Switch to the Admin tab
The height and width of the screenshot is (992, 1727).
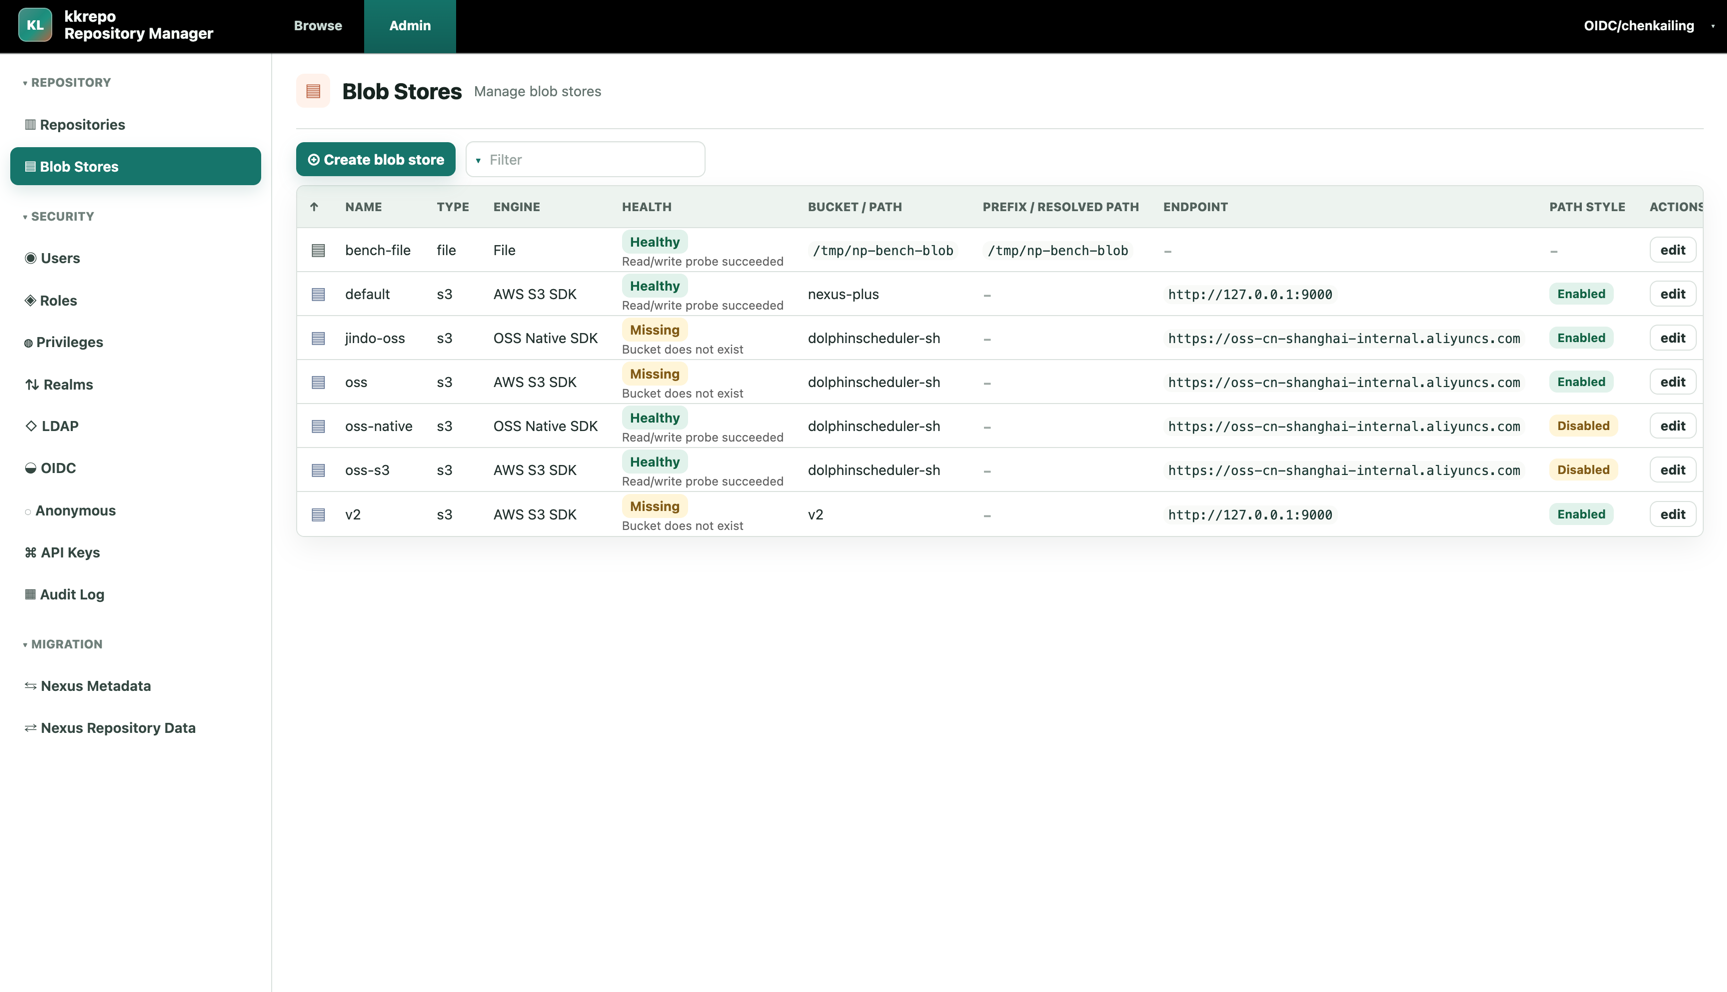tap(410, 26)
